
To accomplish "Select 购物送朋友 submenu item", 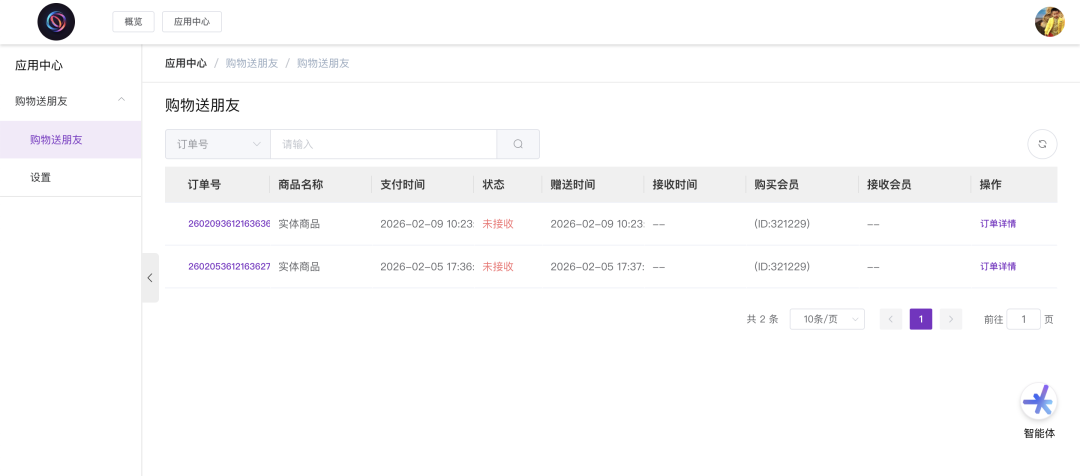I will (56, 140).
